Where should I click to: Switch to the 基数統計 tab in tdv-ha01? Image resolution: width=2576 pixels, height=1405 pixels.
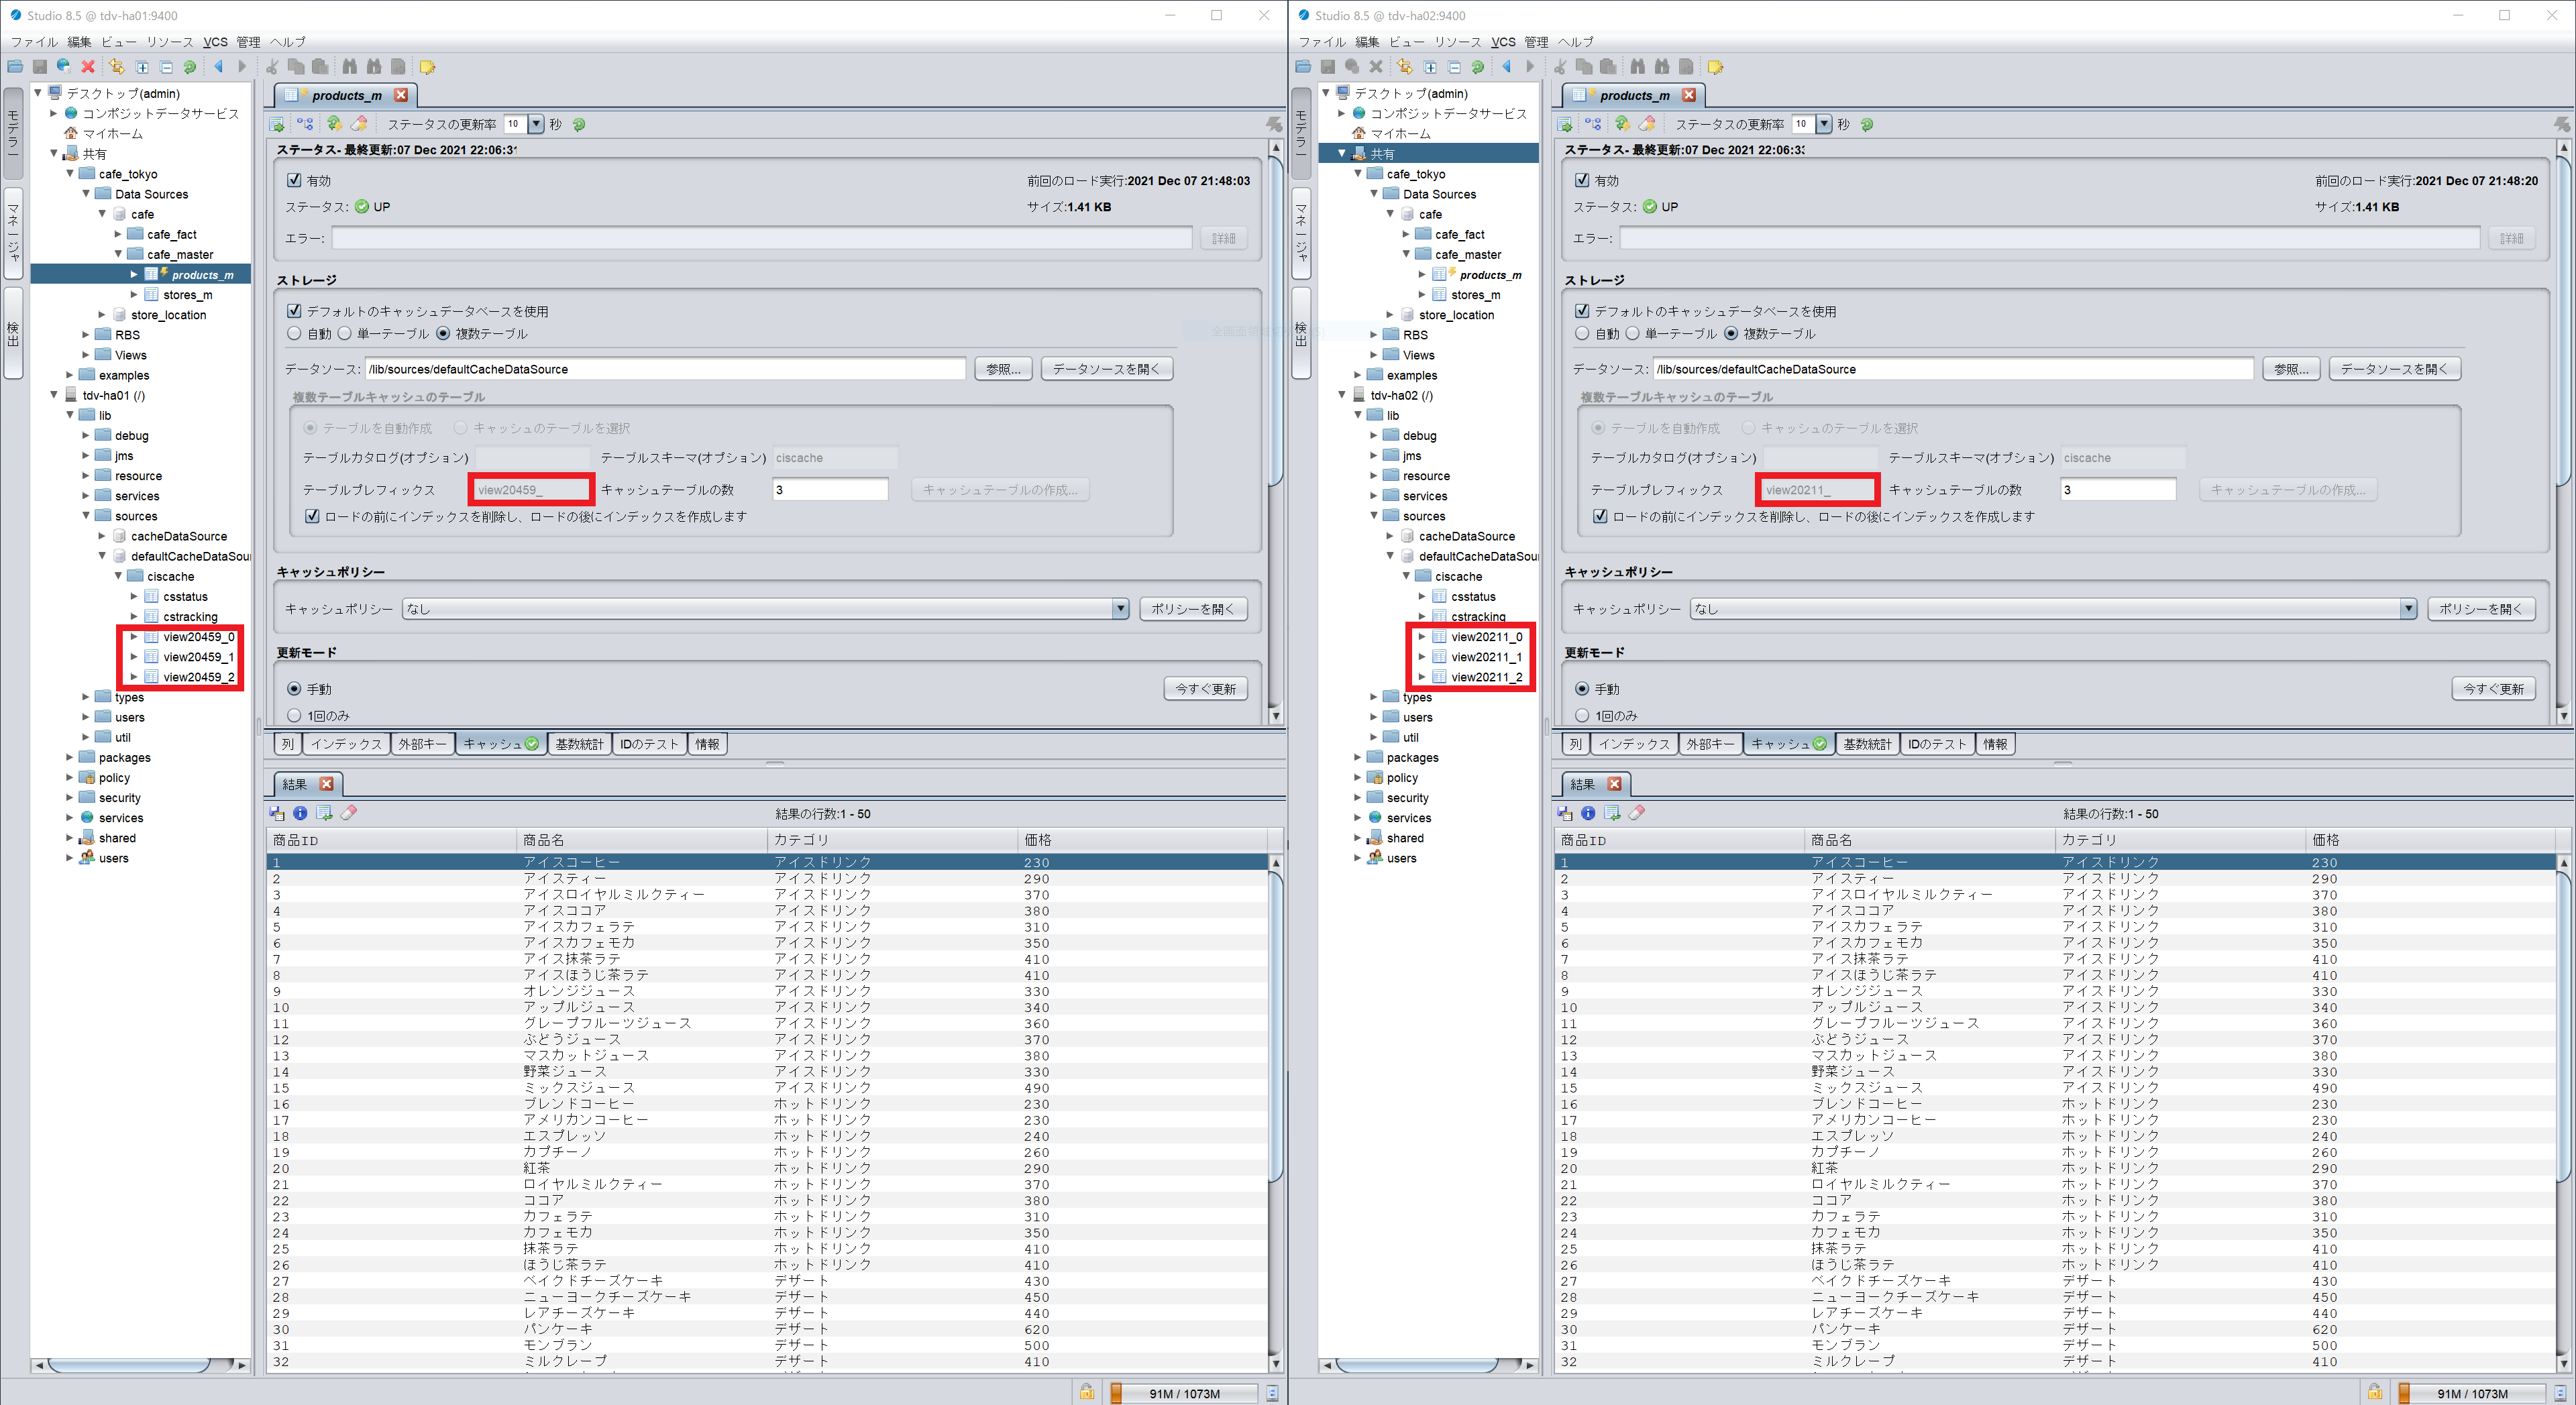[x=580, y=744]
